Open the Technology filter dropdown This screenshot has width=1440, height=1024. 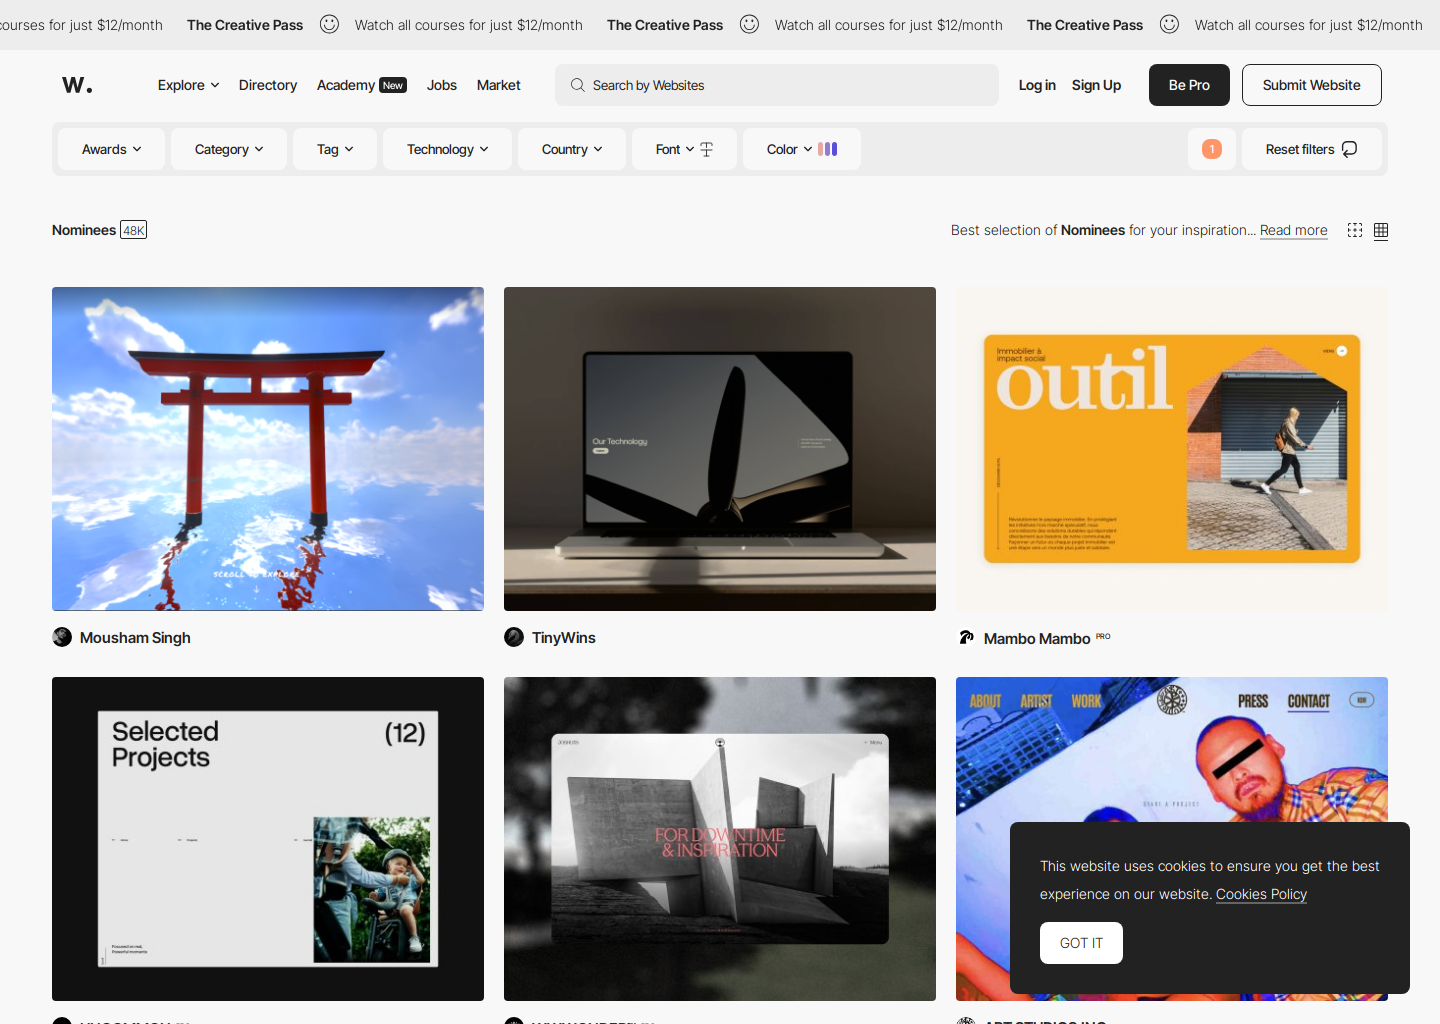point(446,148)
